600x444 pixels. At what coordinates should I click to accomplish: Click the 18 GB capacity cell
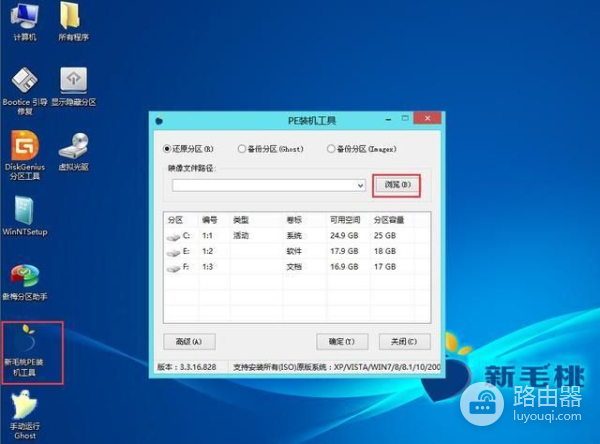(385, 251)
